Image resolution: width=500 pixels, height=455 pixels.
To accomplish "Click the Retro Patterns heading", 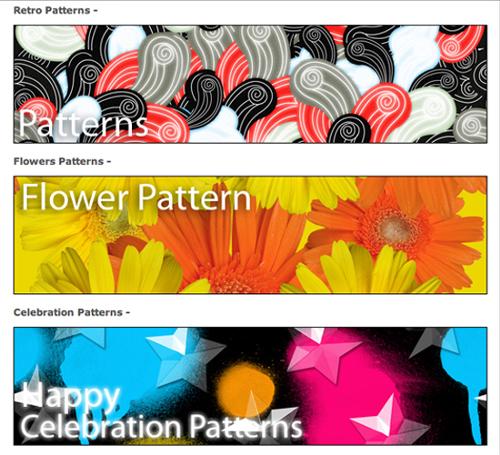I will [x=55, y=10].
